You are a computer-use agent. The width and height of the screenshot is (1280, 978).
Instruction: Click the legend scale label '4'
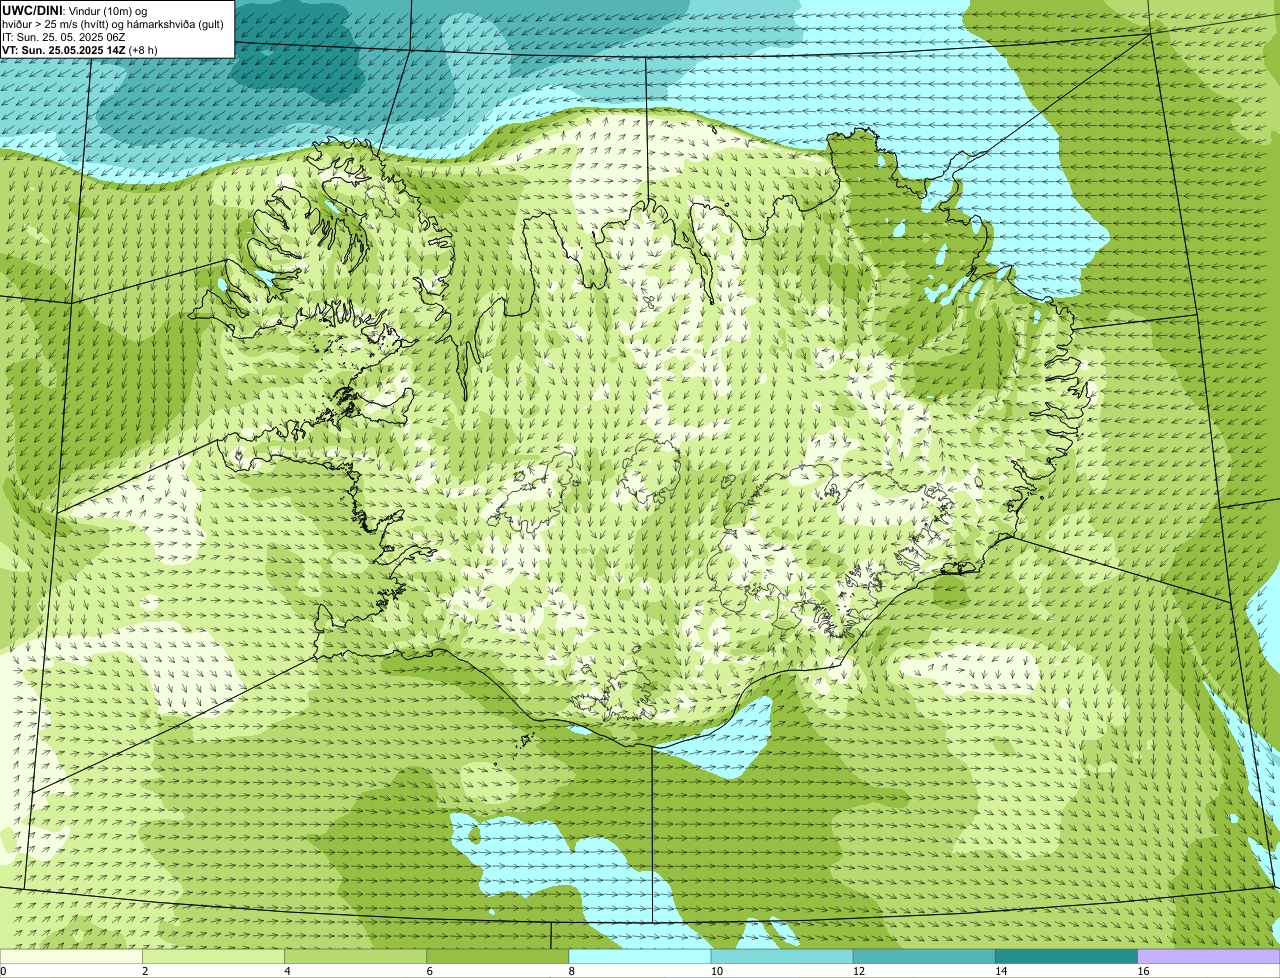click(x=287, y=971)
